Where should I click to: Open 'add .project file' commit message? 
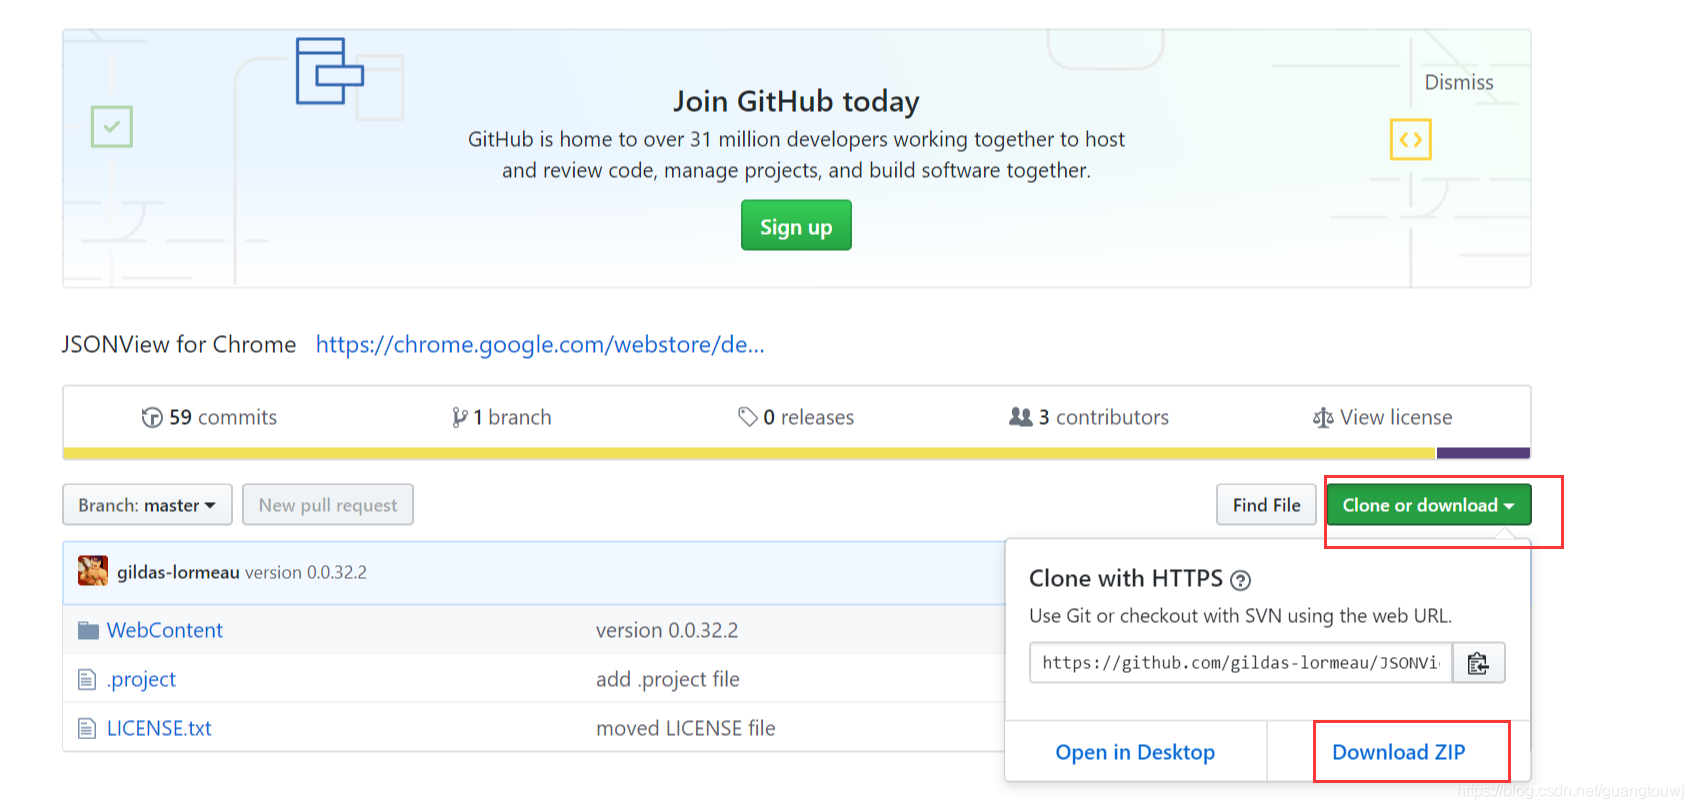[668, 680]
